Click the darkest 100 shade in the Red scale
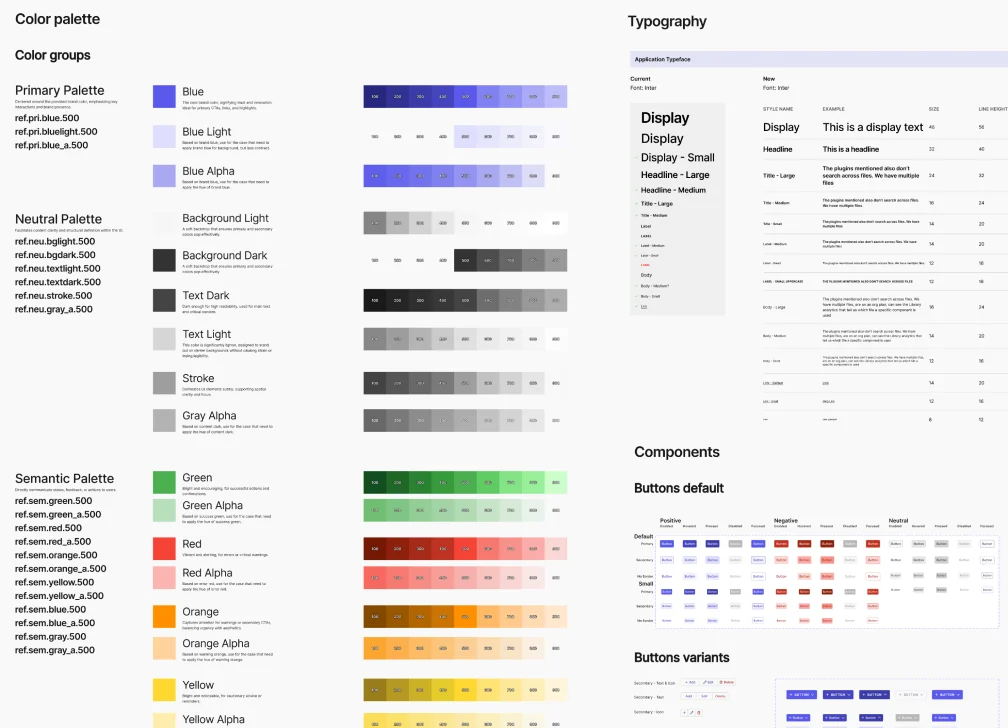This screenshot has width=1008, height=728. [375, 548]
